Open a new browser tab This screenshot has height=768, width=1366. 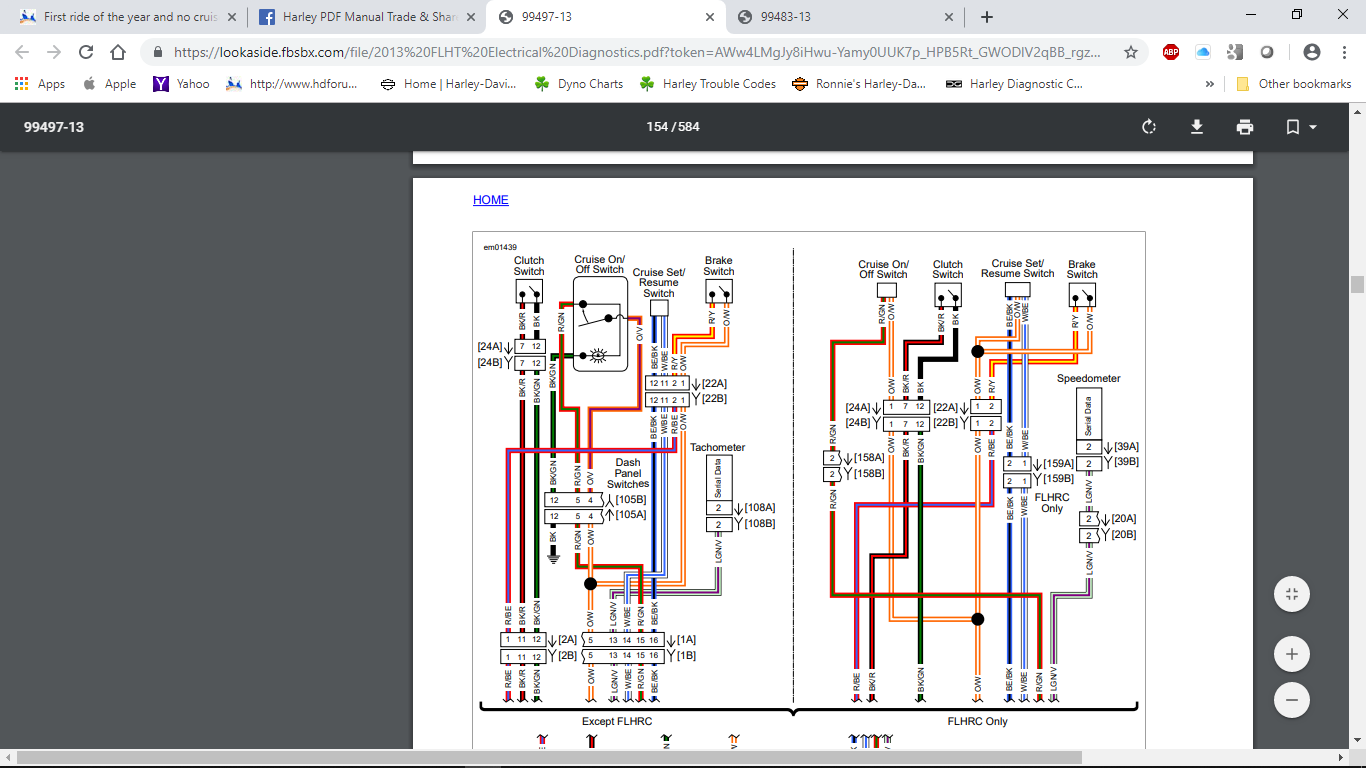pos(987,17)
